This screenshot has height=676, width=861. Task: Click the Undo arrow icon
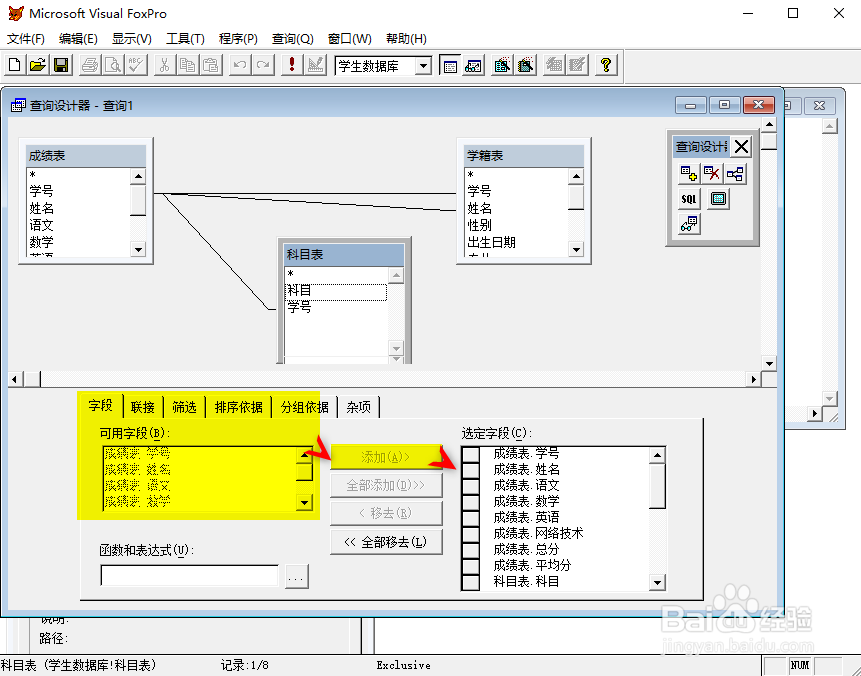(239, 65)
